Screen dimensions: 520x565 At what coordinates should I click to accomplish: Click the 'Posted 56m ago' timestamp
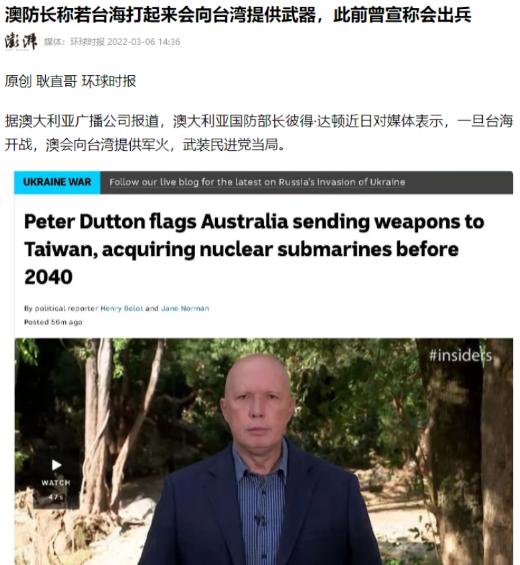pyautogui.click(x=53, y=322)
